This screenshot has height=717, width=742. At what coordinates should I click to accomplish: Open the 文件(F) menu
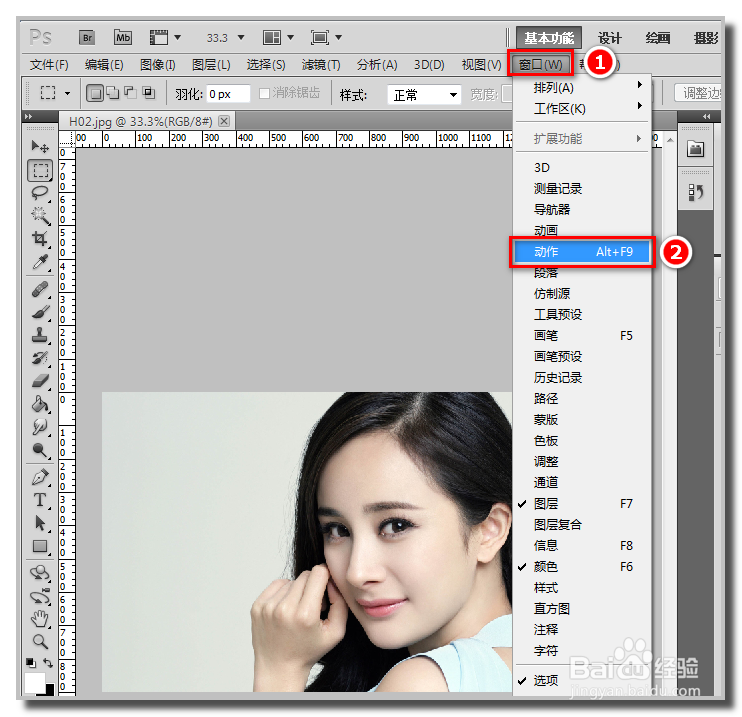(49, 65)
